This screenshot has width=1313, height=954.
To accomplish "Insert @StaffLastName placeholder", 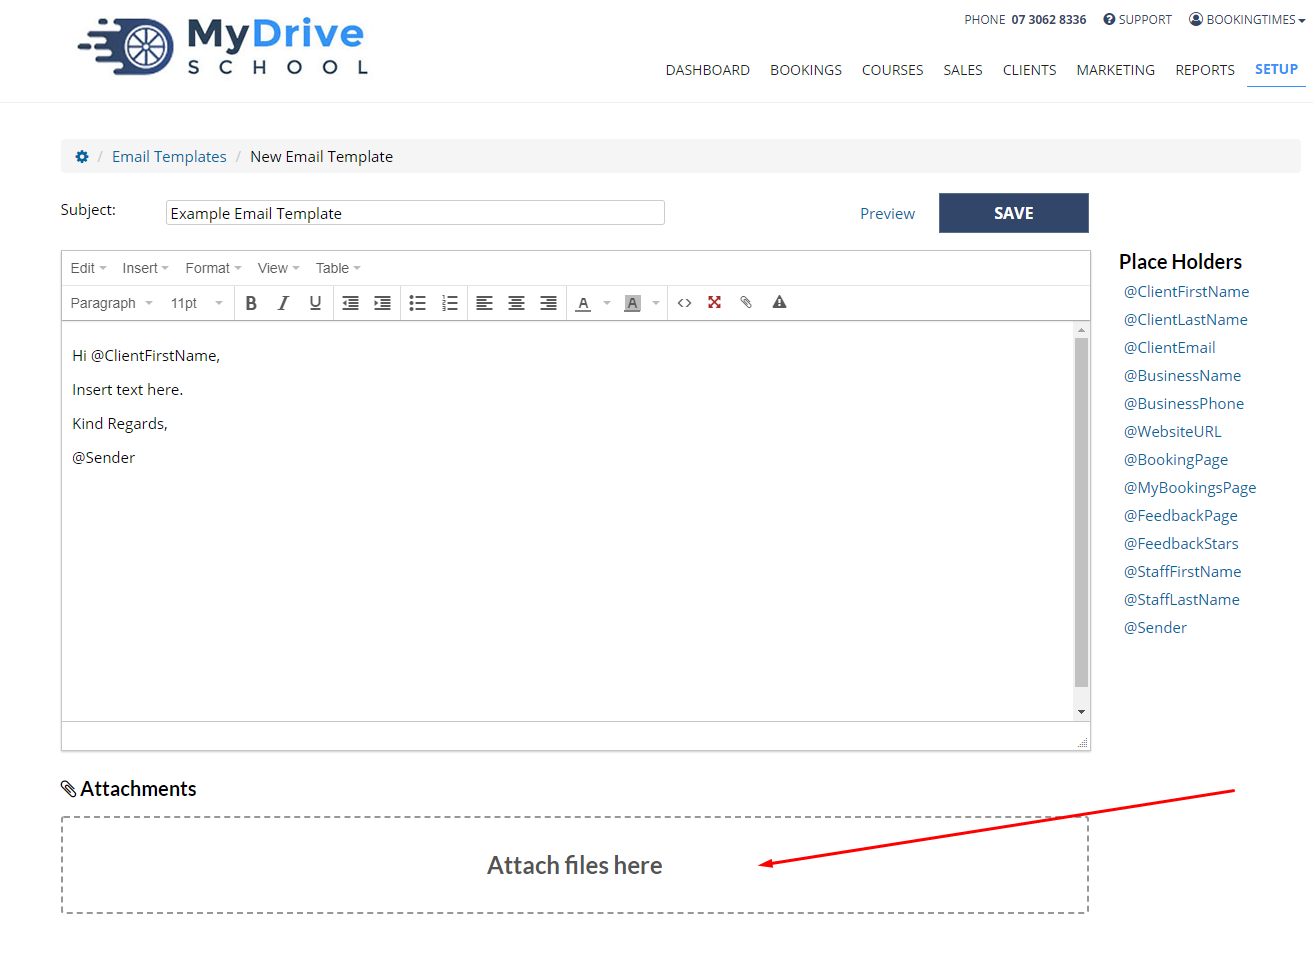I will click(x=1181, y=600).
